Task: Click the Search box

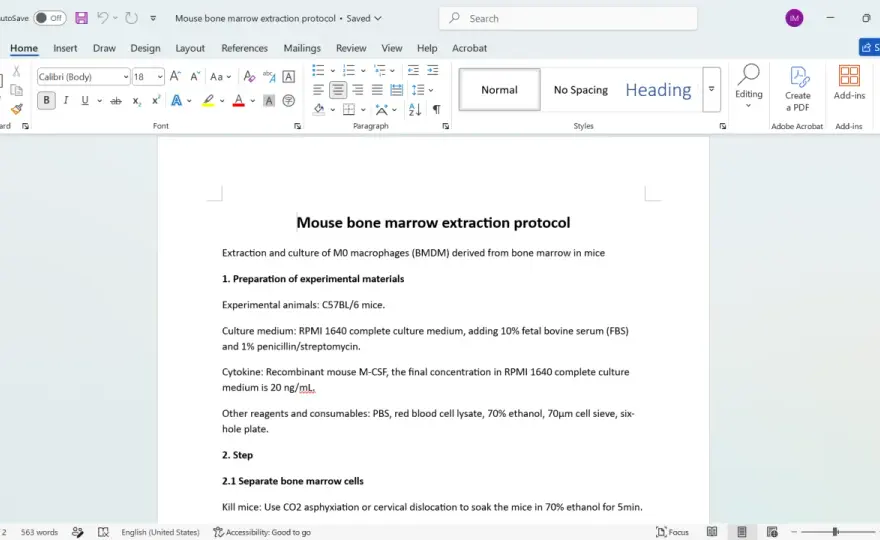Action: point(568,19)
